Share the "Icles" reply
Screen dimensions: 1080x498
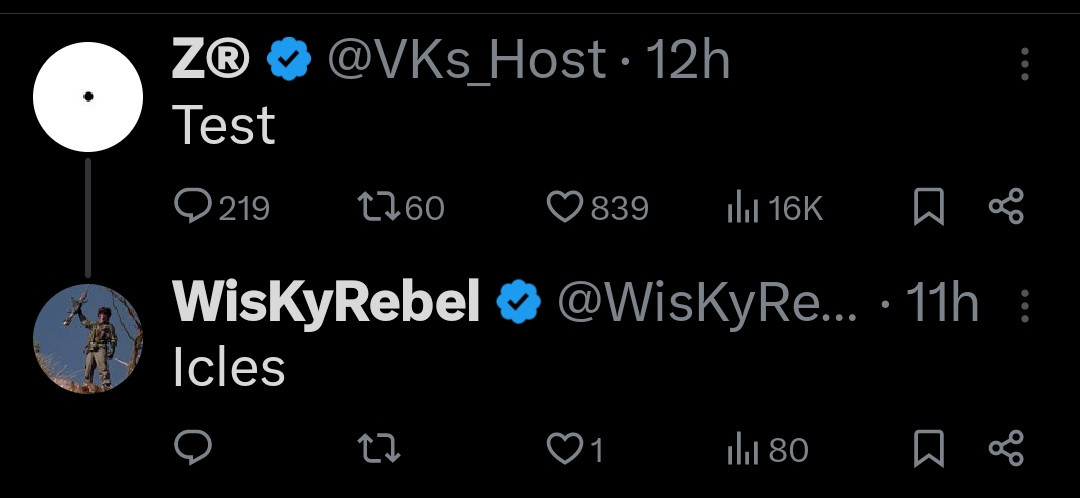(x=1005, y=450)
